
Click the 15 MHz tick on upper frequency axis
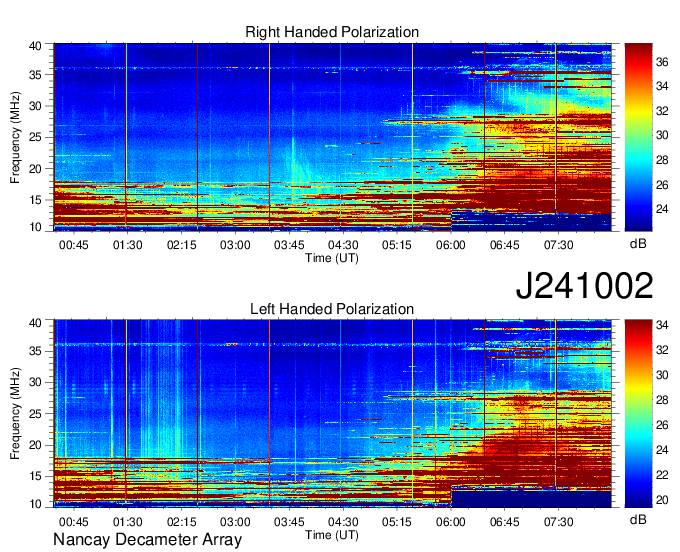point(35,200)
